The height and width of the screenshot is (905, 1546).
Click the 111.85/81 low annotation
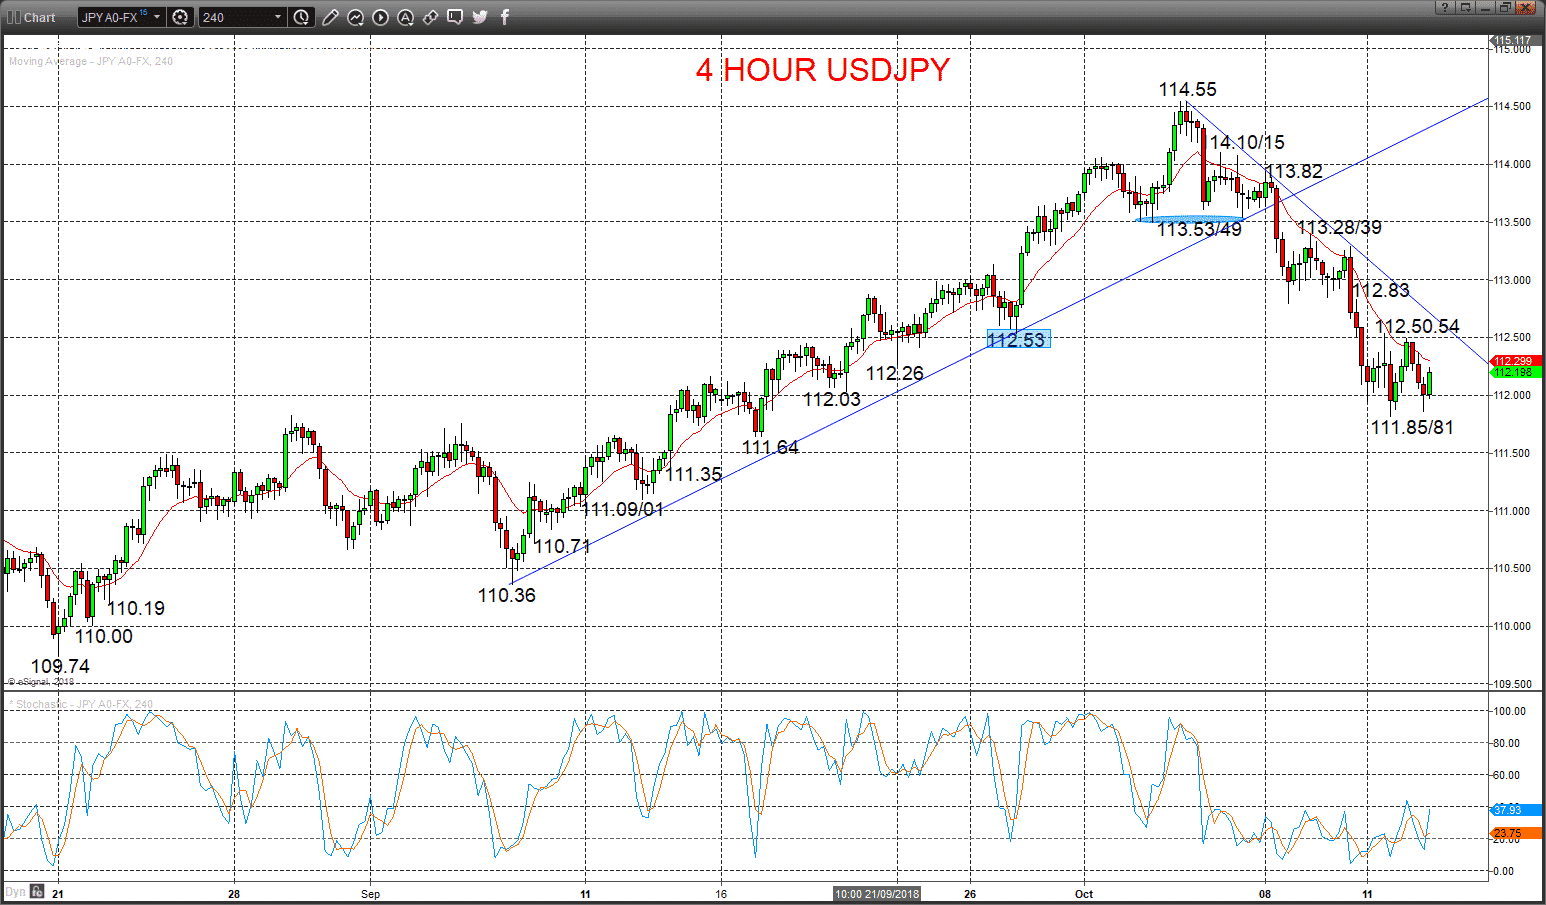point(1412,428)
